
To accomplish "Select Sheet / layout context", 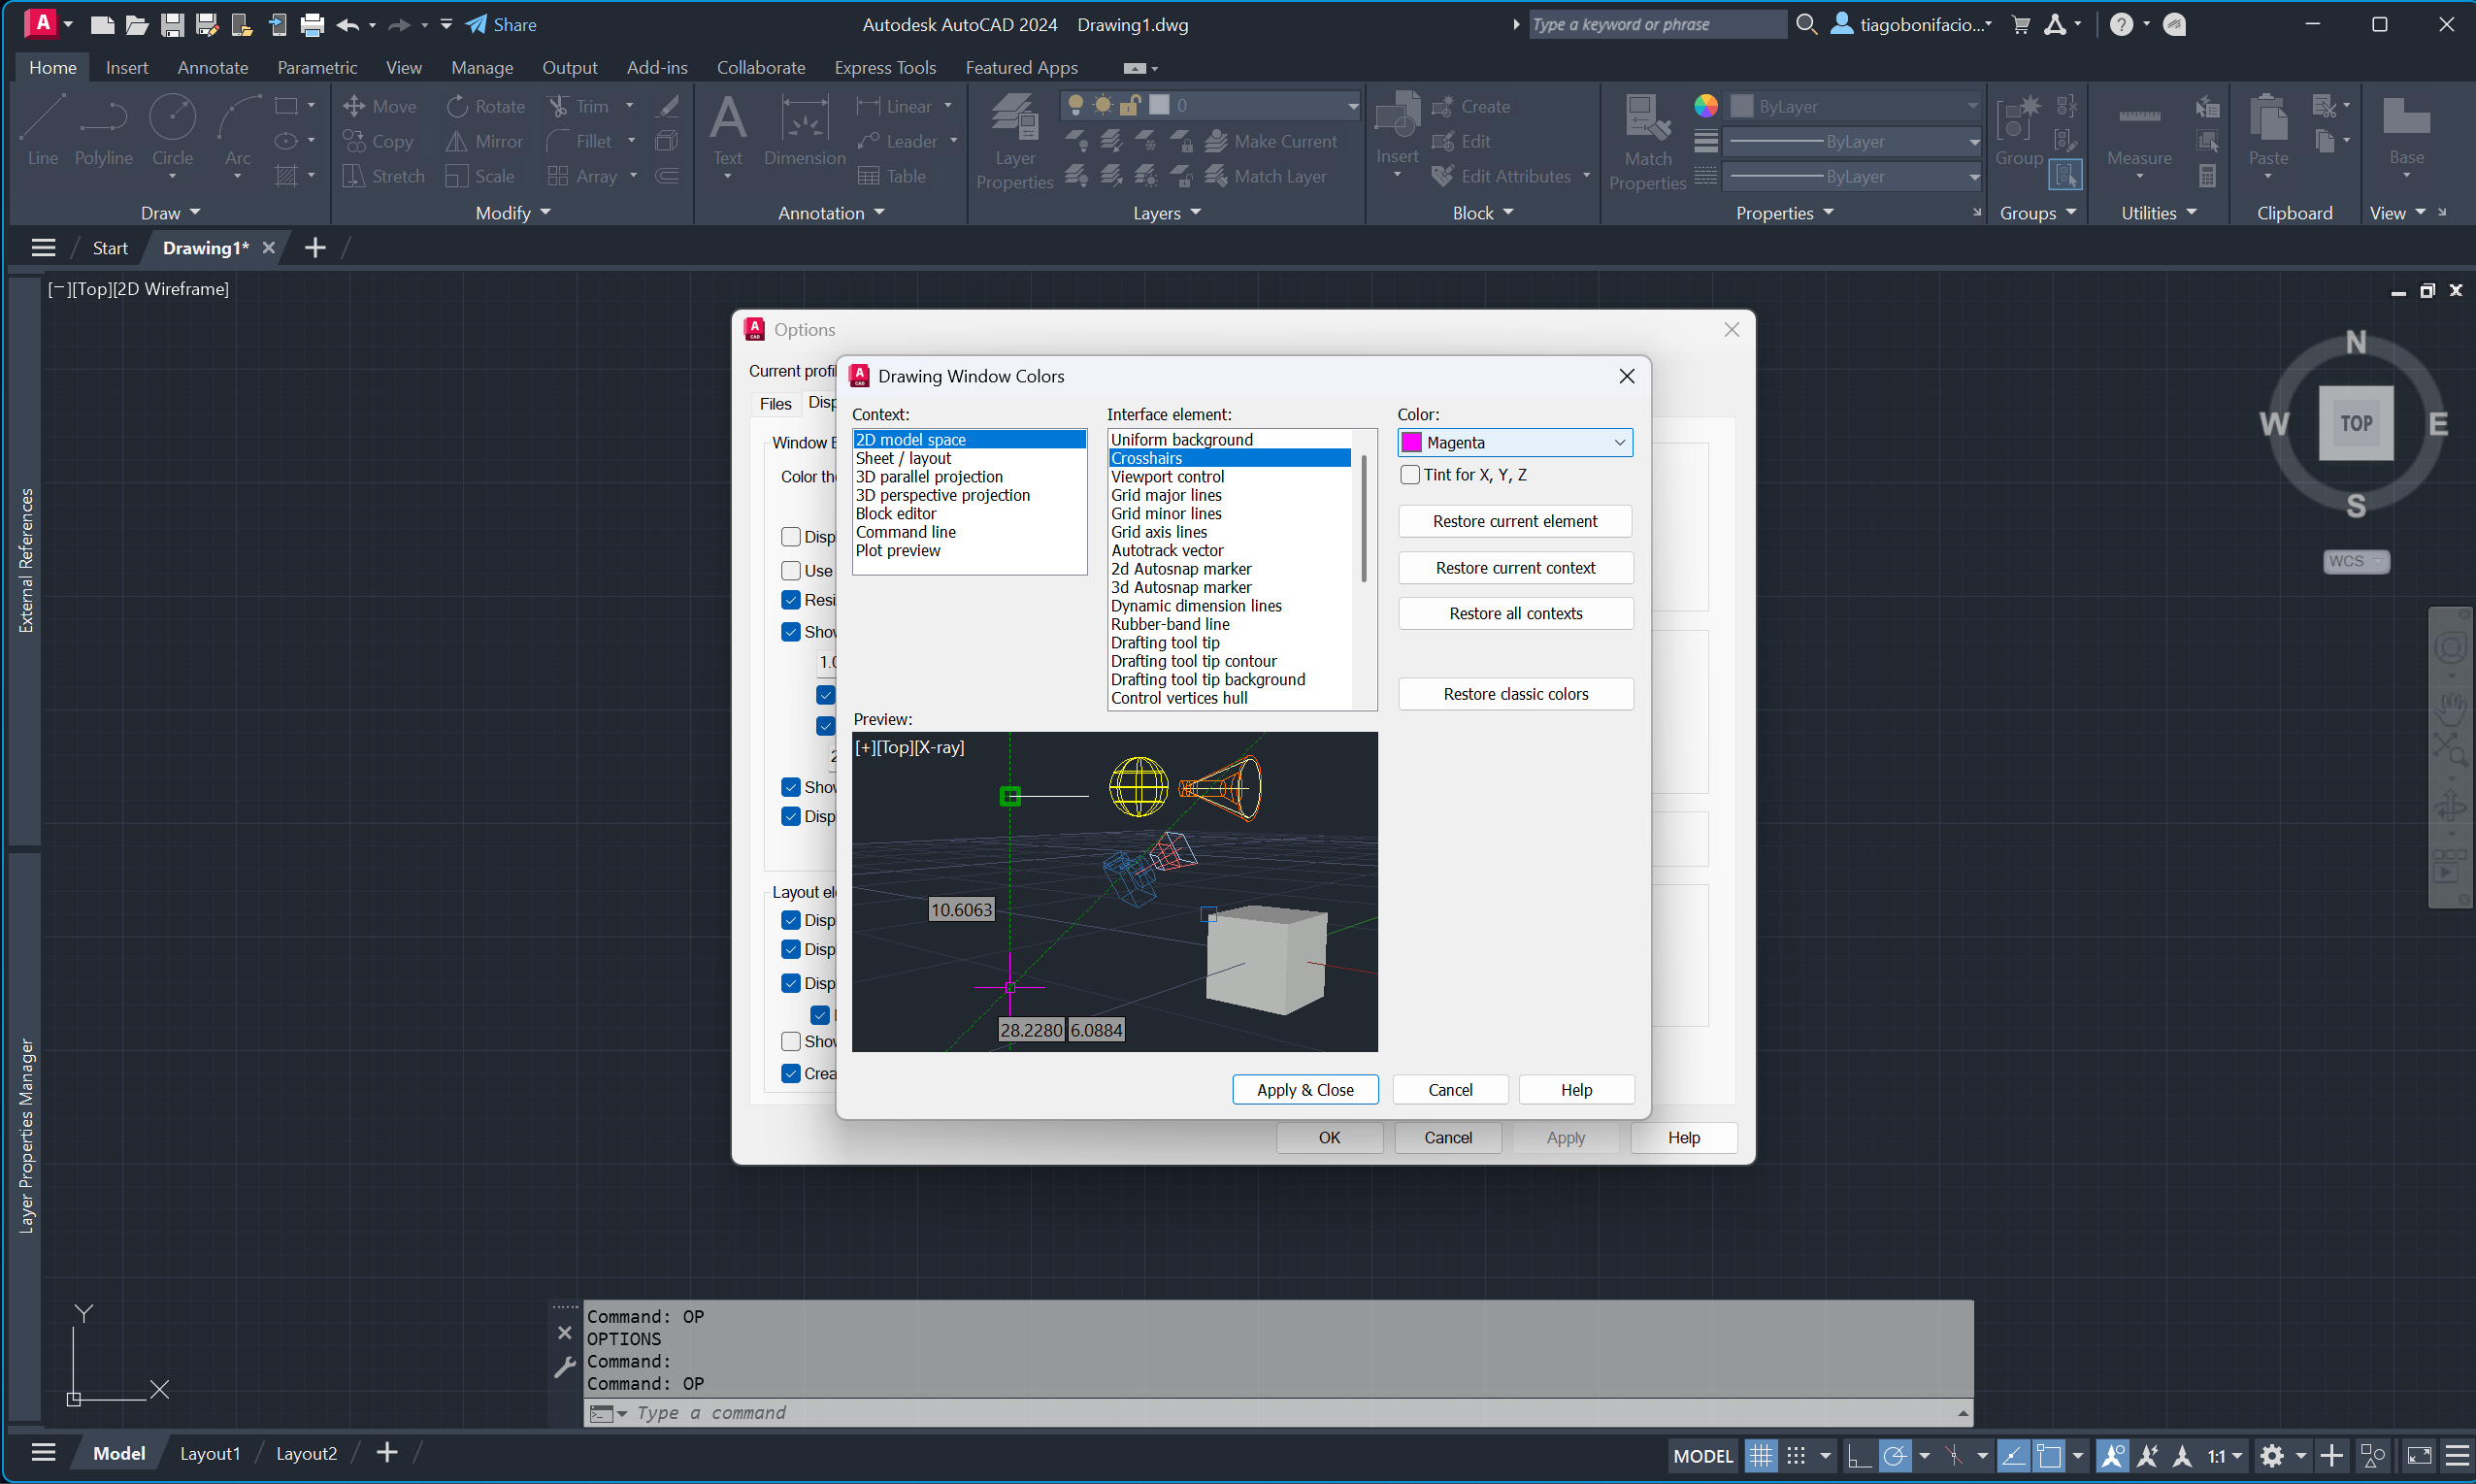I will point(903,458).
